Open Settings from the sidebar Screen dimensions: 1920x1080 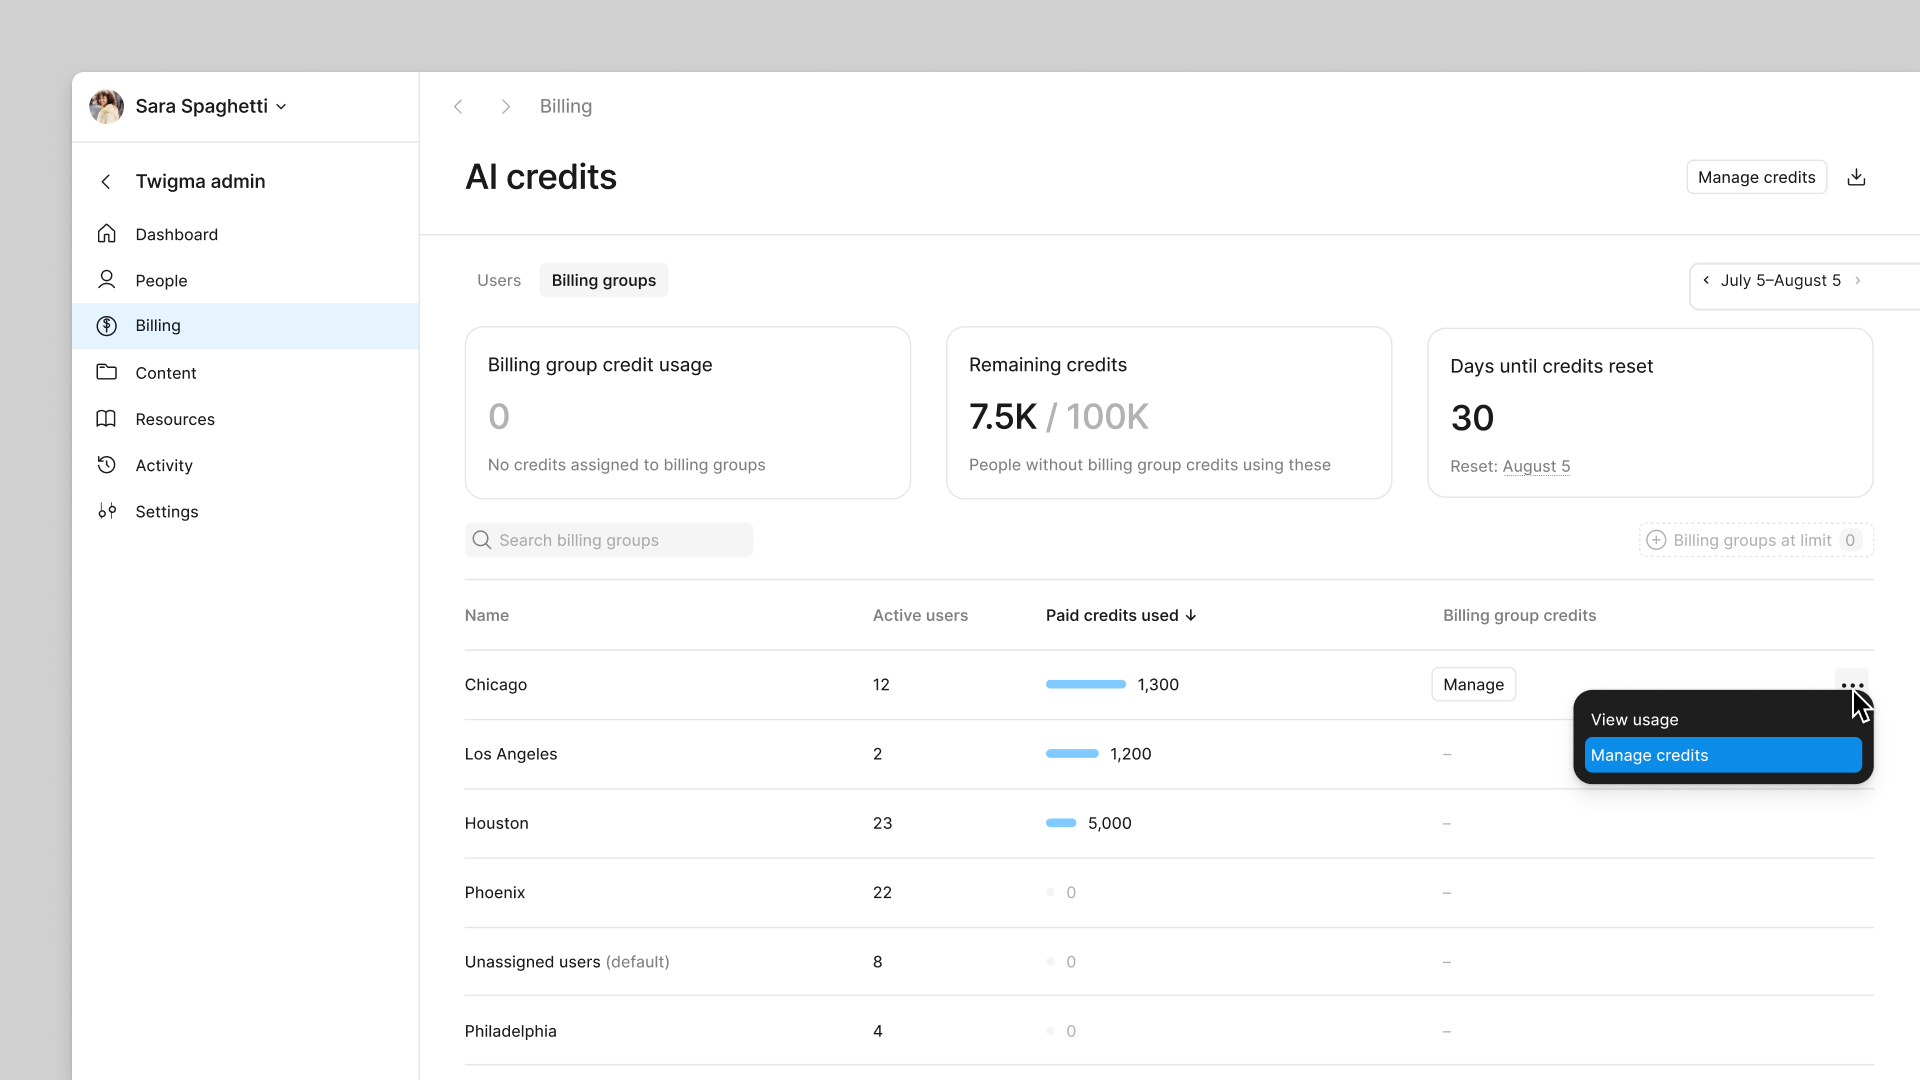pos(166,511)
